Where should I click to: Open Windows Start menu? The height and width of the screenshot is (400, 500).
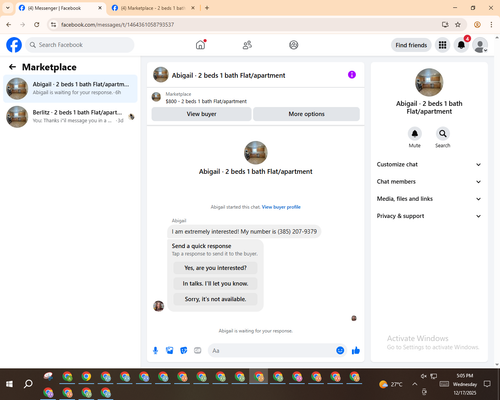(9, 384)
